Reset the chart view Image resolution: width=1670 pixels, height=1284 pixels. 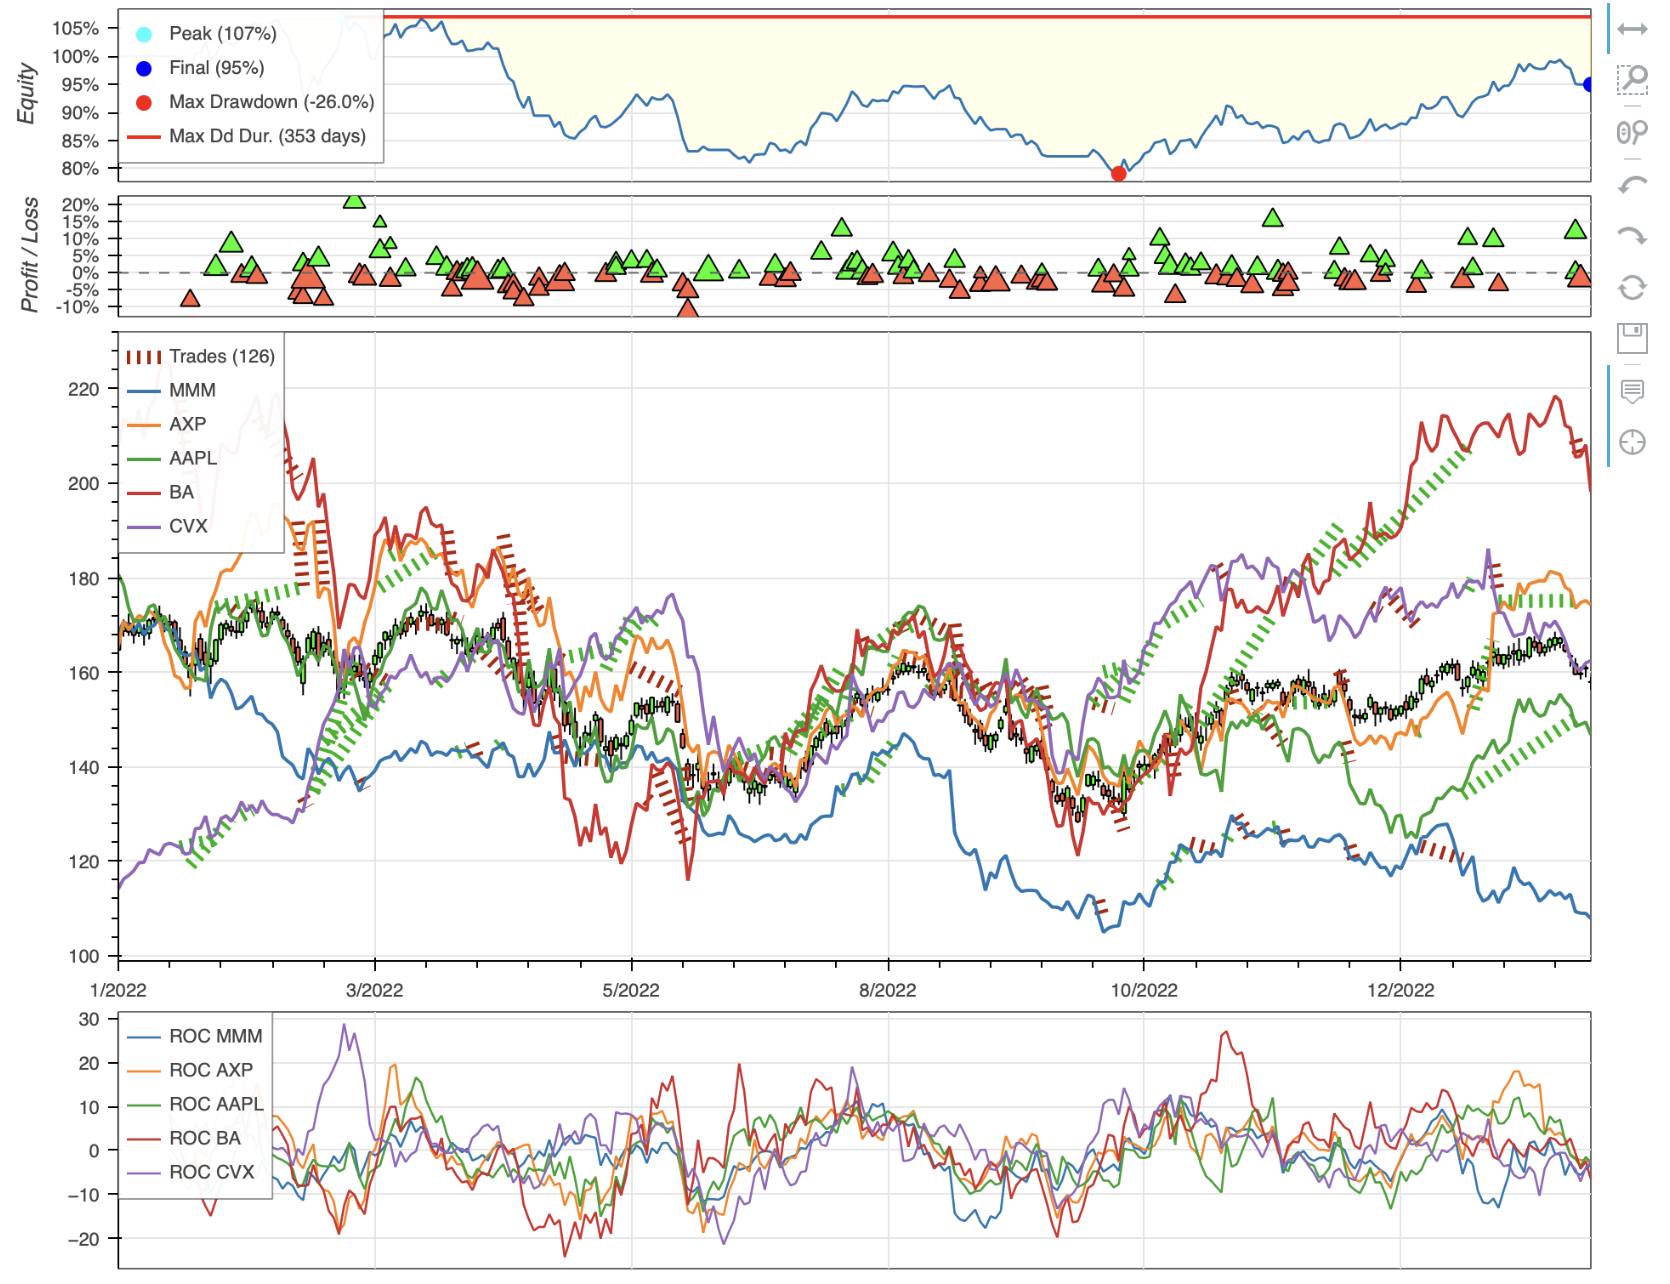[x=1634, y=286]
